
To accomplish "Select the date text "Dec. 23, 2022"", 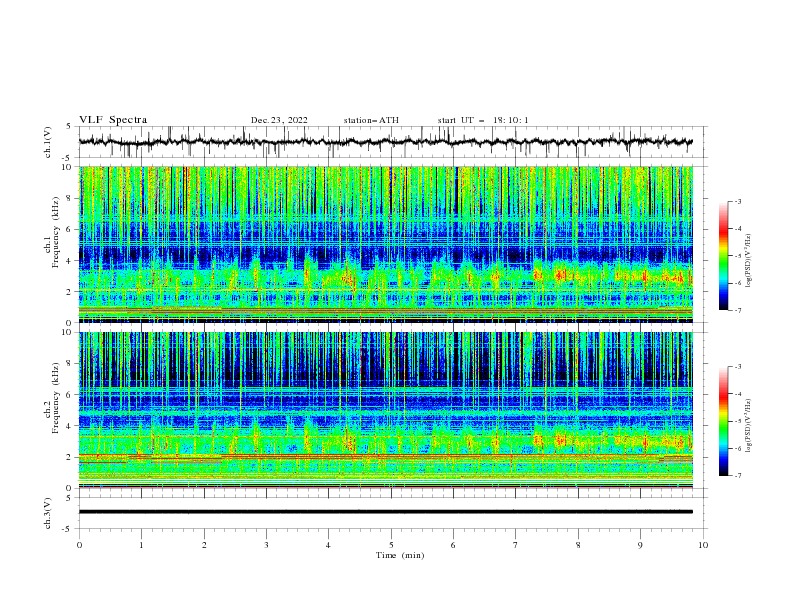I will tap(279, 120).
